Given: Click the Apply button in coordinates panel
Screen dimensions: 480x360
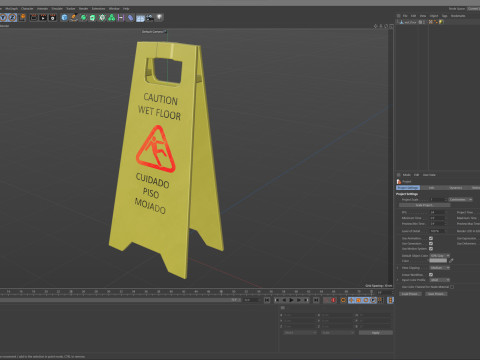Looking at the screenshot, I should [376, 333].
